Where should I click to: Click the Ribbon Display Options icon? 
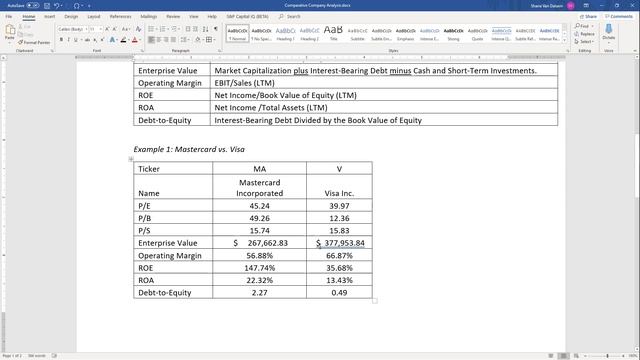[x=586, y=6]
